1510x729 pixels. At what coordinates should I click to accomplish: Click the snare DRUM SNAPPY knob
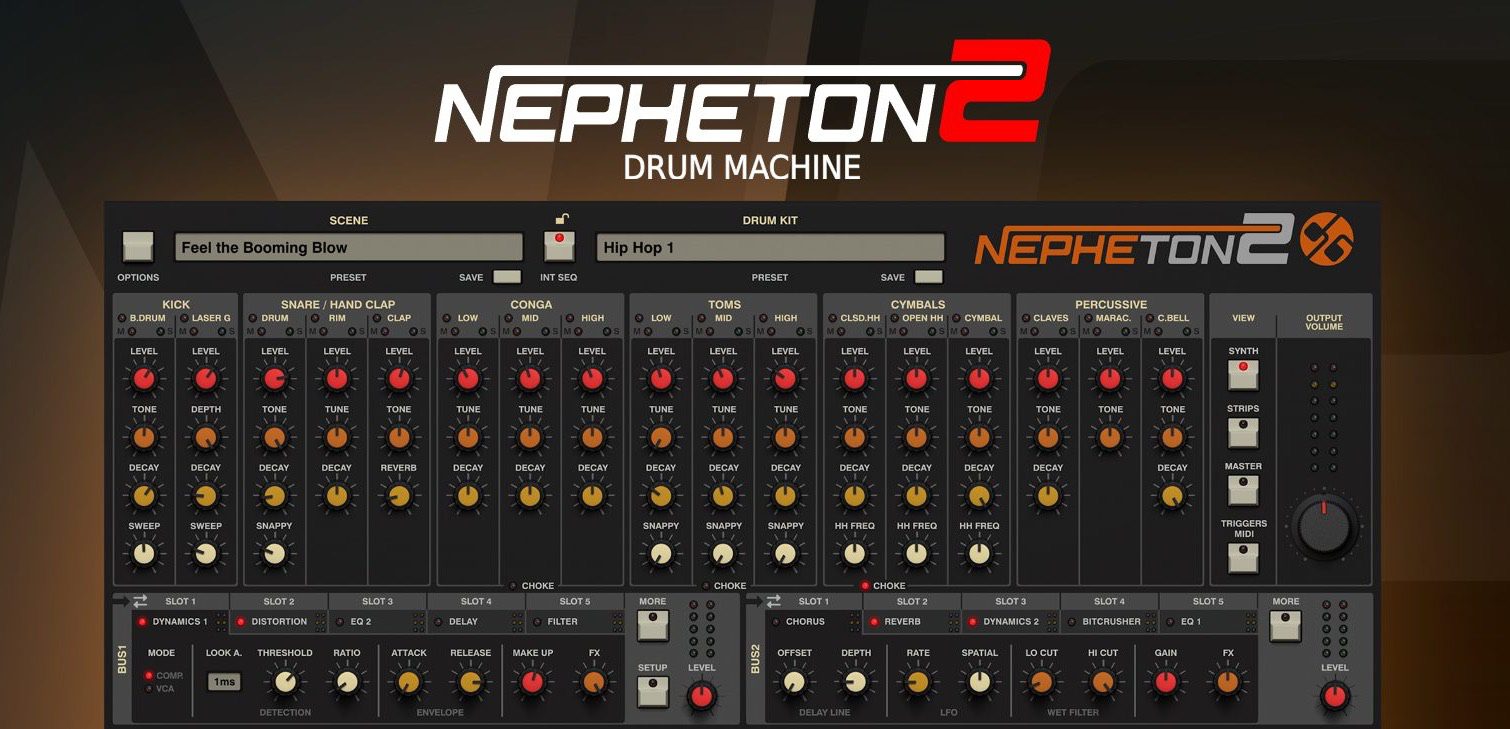(x=274, y=553)
